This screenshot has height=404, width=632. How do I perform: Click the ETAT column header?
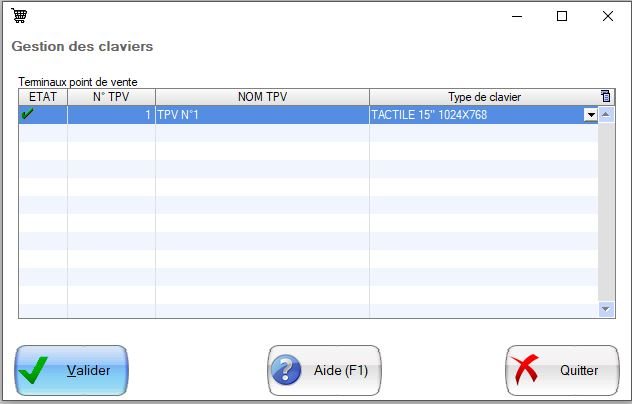tap(43, 96)
